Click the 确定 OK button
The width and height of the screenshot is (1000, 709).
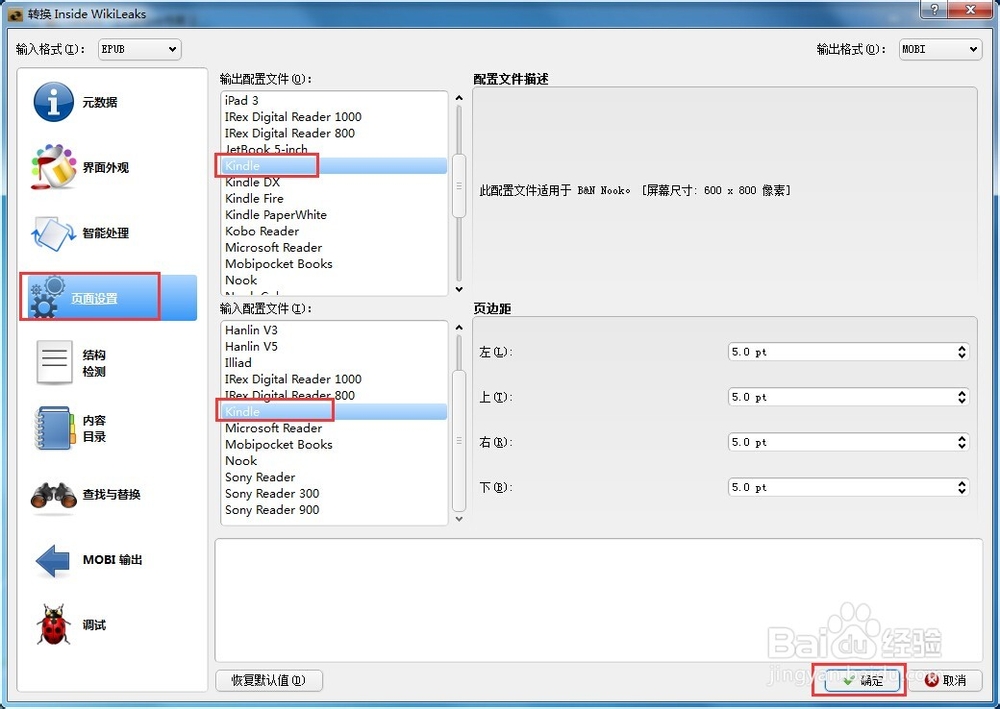862,680
